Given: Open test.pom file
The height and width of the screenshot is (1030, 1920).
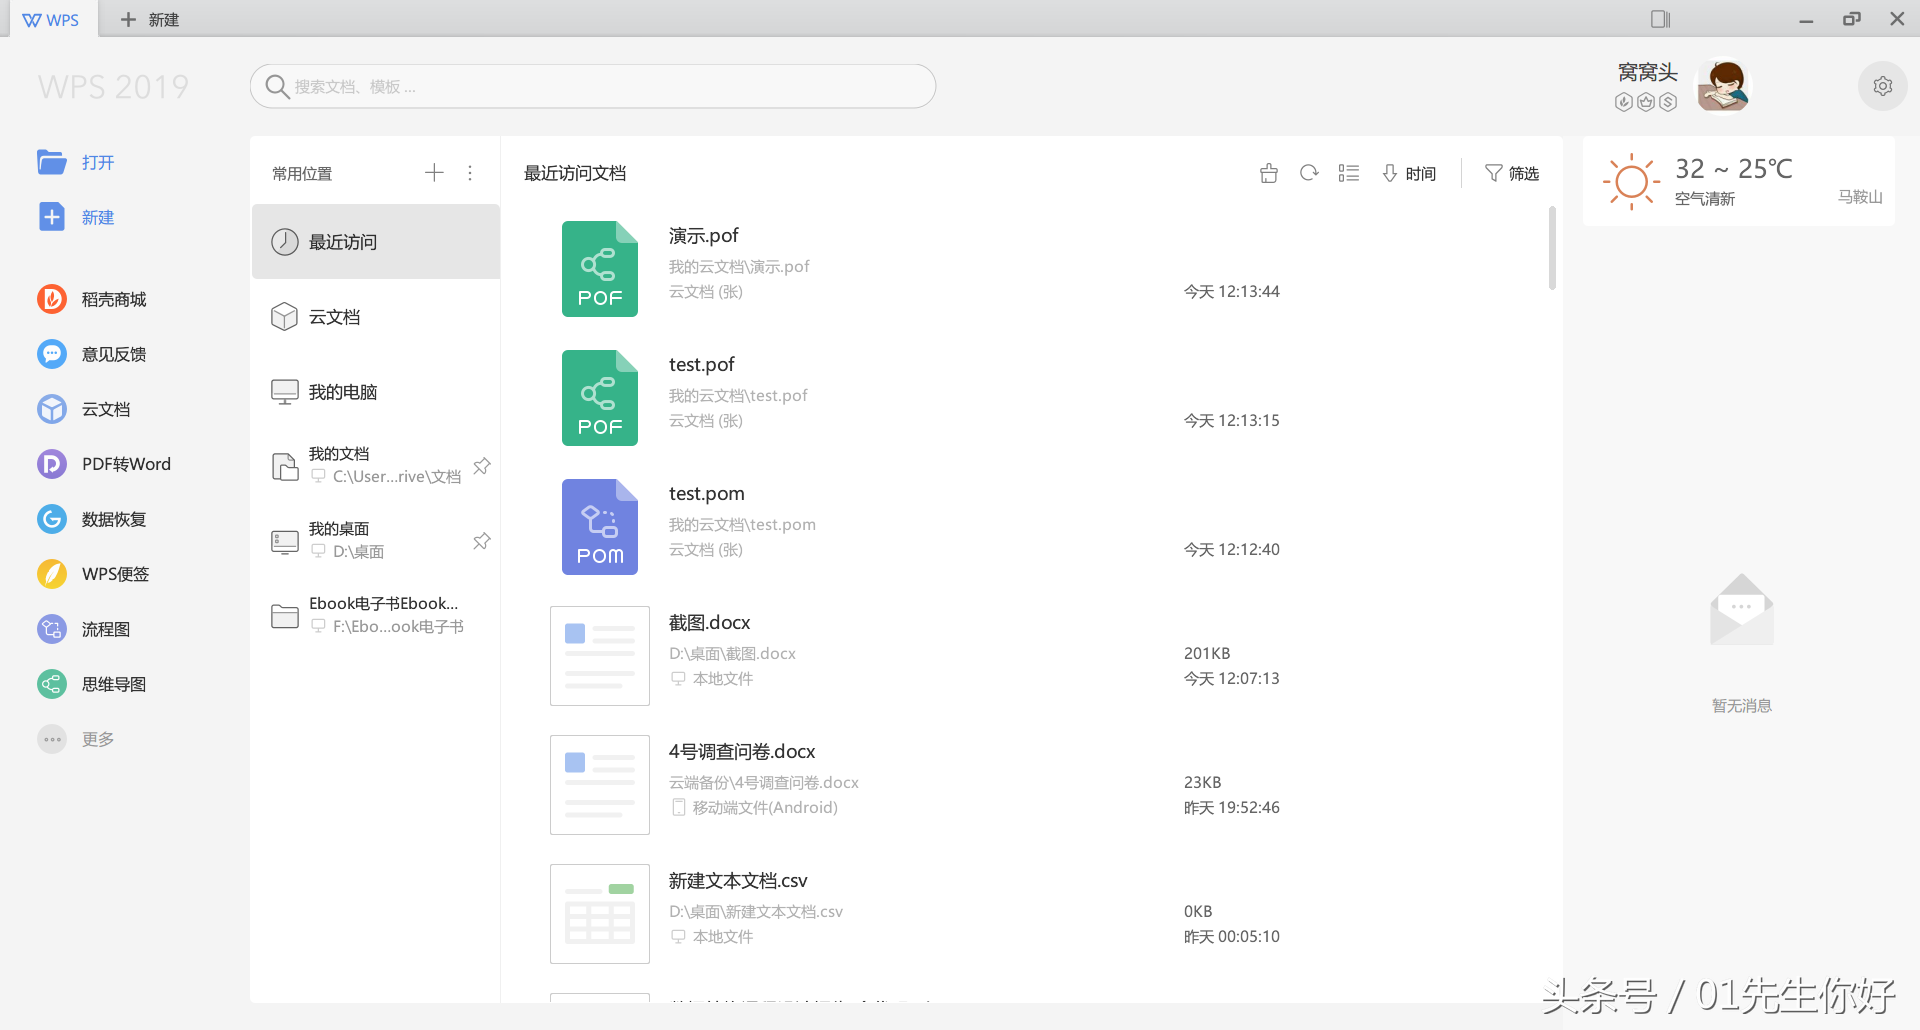Looking at the screenshot, I should tap(707, 493).
